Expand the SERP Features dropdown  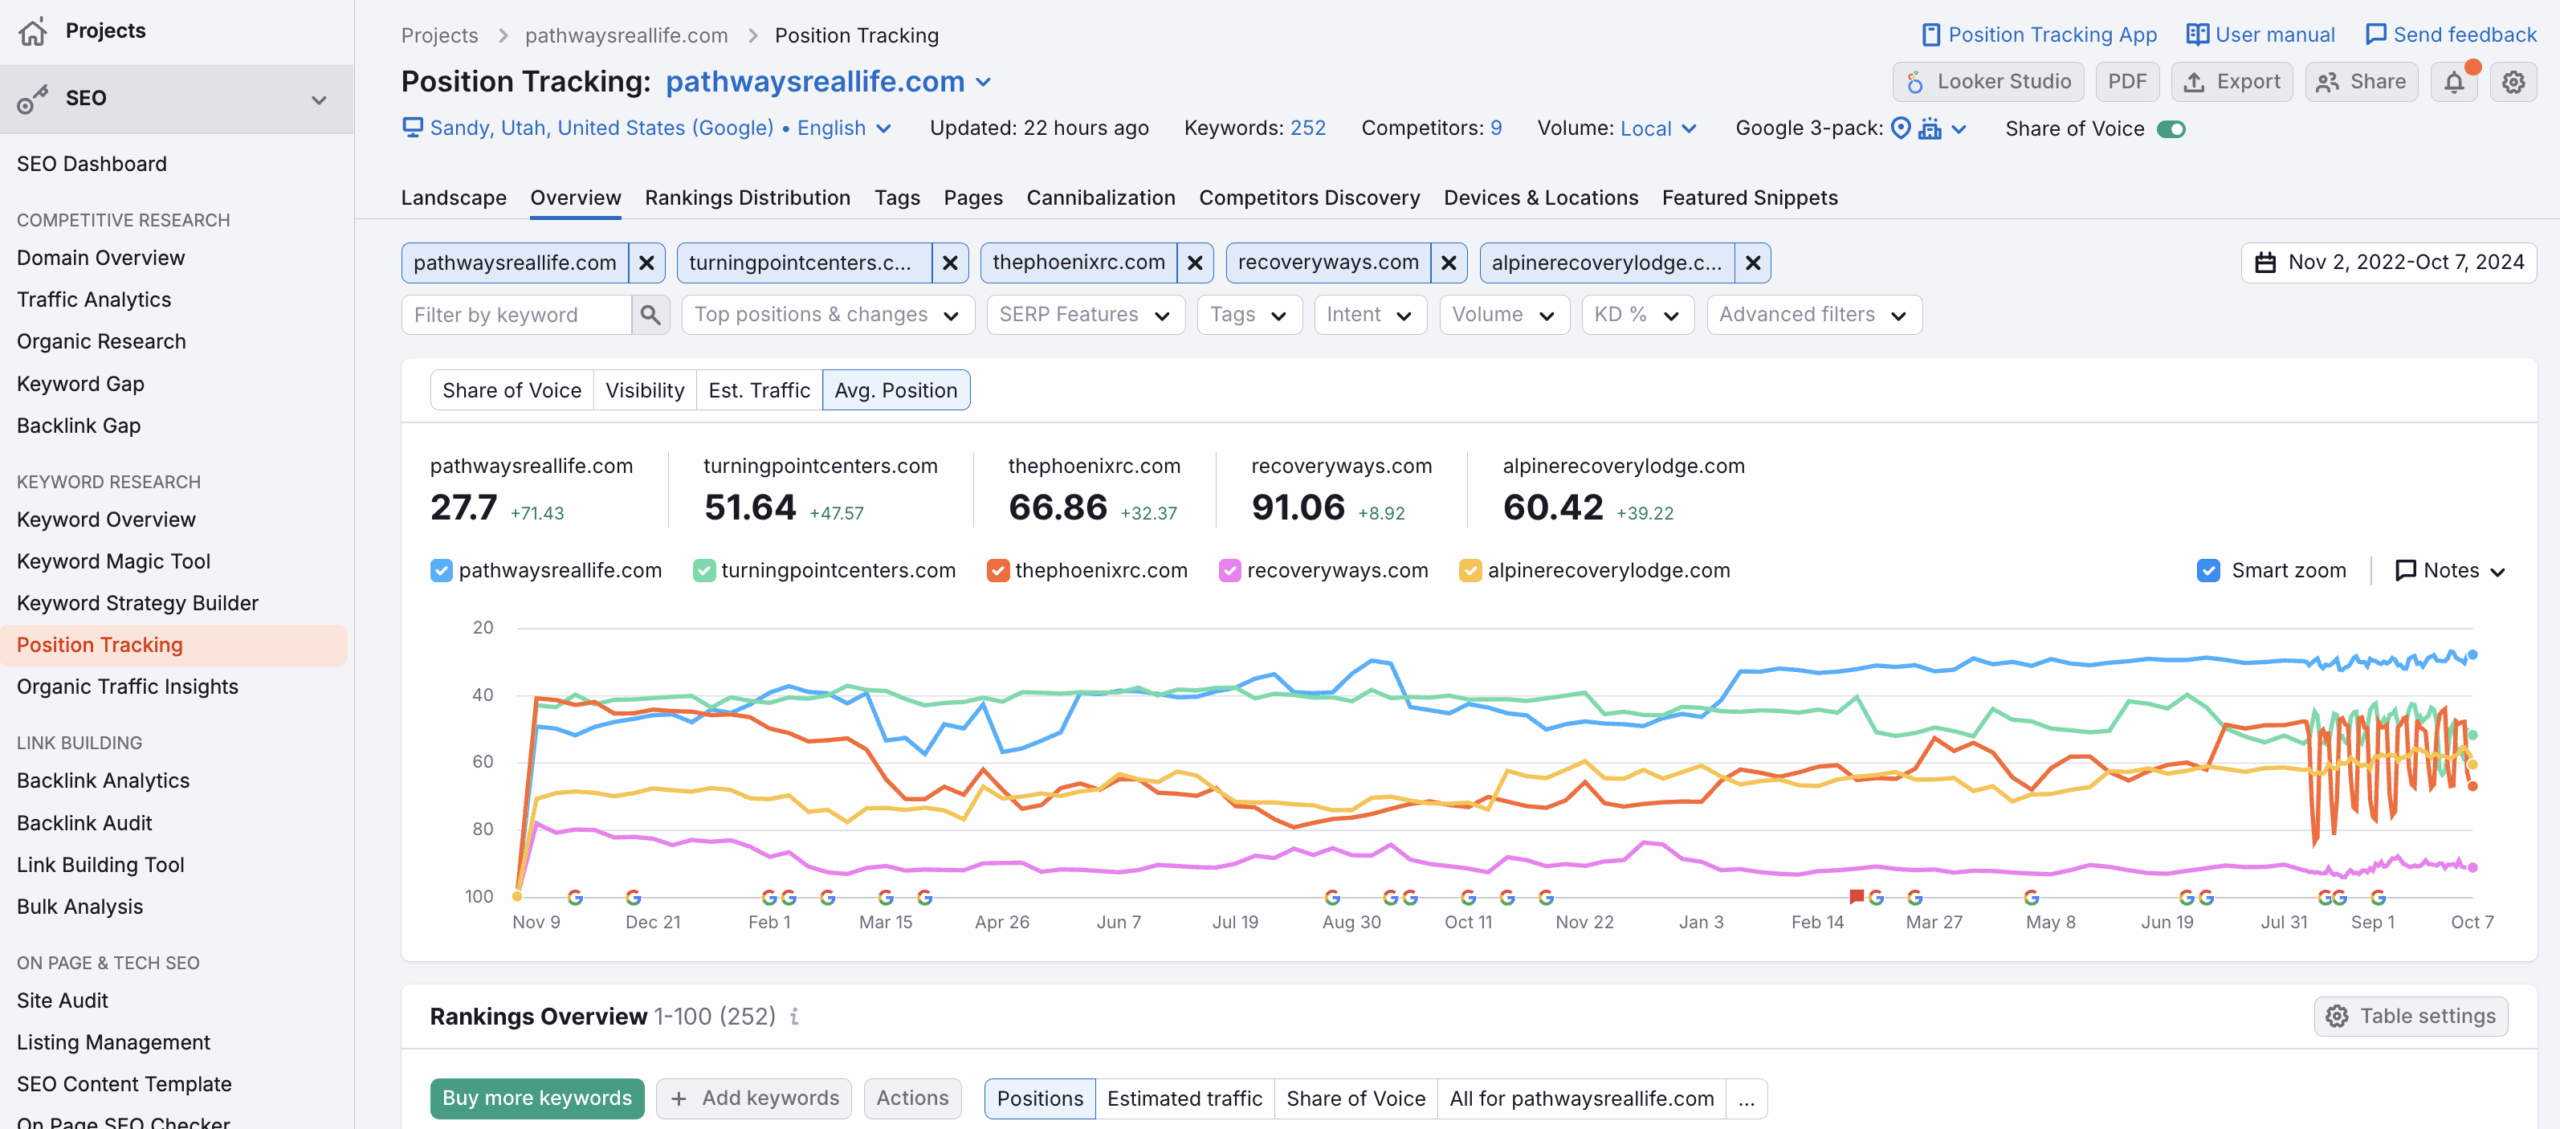(x=1085, y=315)
